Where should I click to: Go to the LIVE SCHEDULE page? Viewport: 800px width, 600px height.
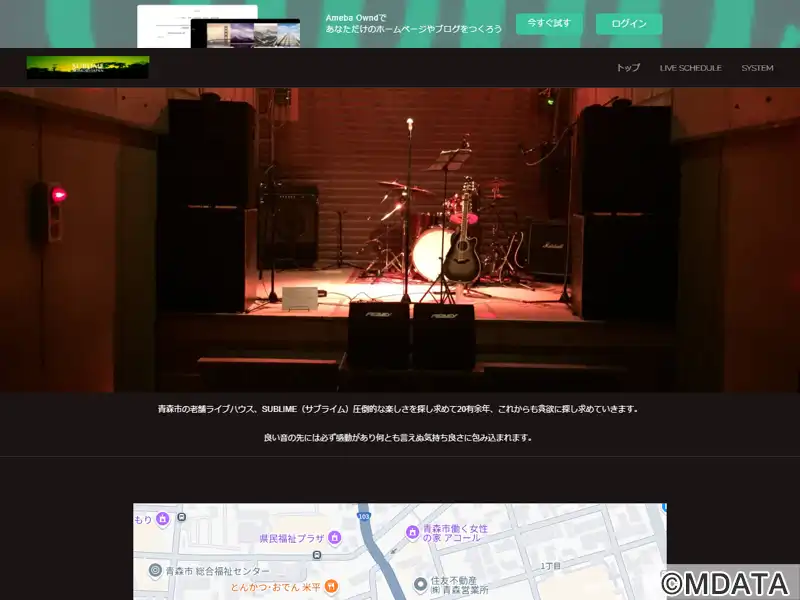click(x=690, y=68)
